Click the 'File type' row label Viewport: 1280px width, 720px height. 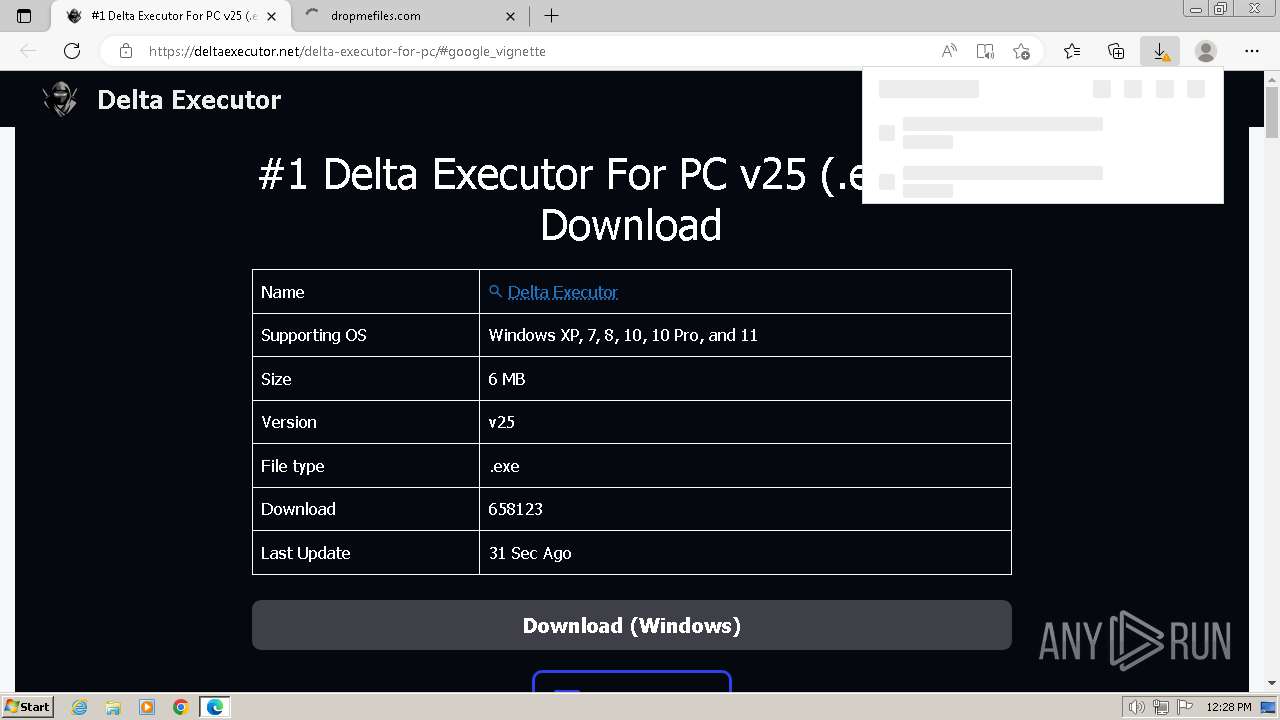pos(292,466)
